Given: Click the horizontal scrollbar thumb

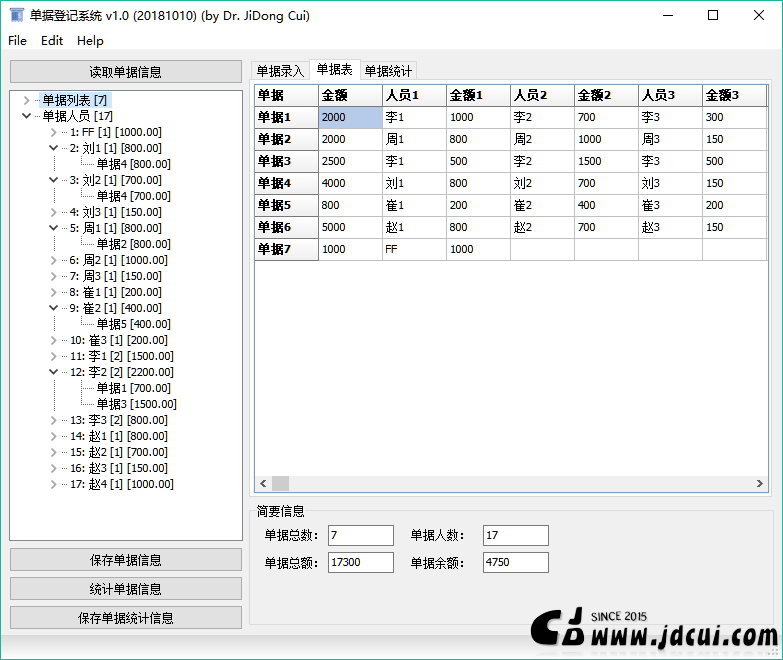Looking at the screenshot, I should click(x=280, y=483).
